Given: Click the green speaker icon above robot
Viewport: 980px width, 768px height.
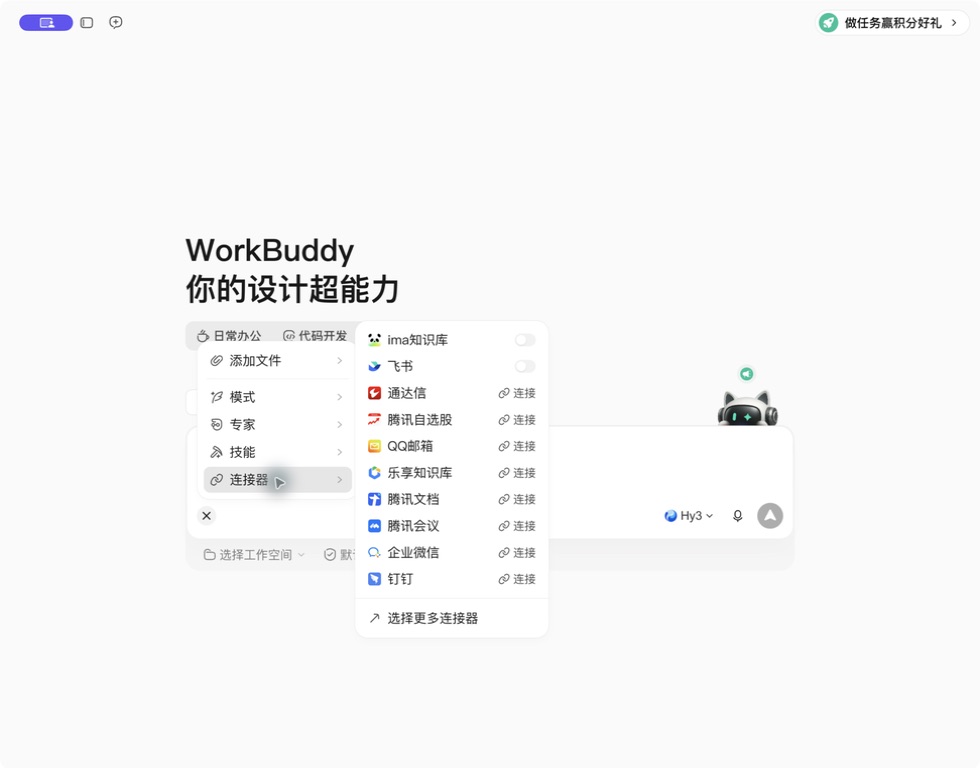Looking at the screenshot, I should (746, 374).
